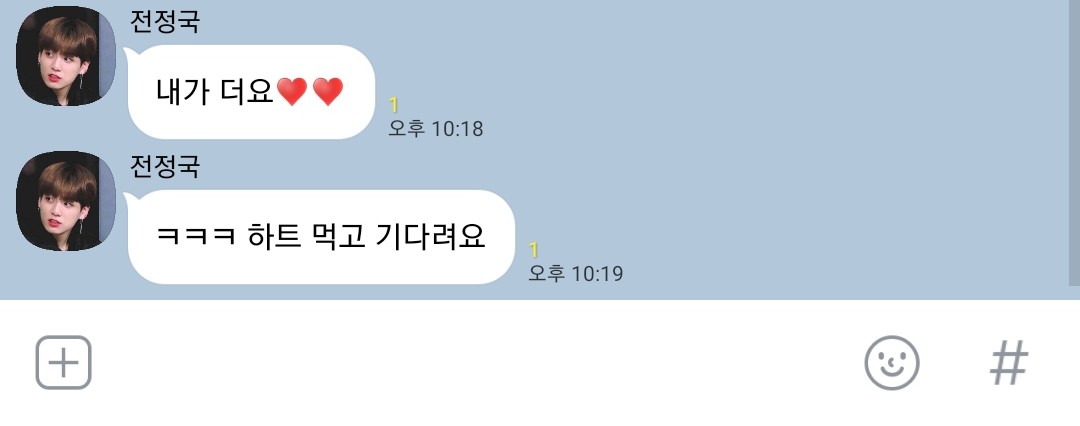Viewport: 1080px width, 426px height.
Task: Click unread count 1 above 오후 10:18
Action: 393,105
